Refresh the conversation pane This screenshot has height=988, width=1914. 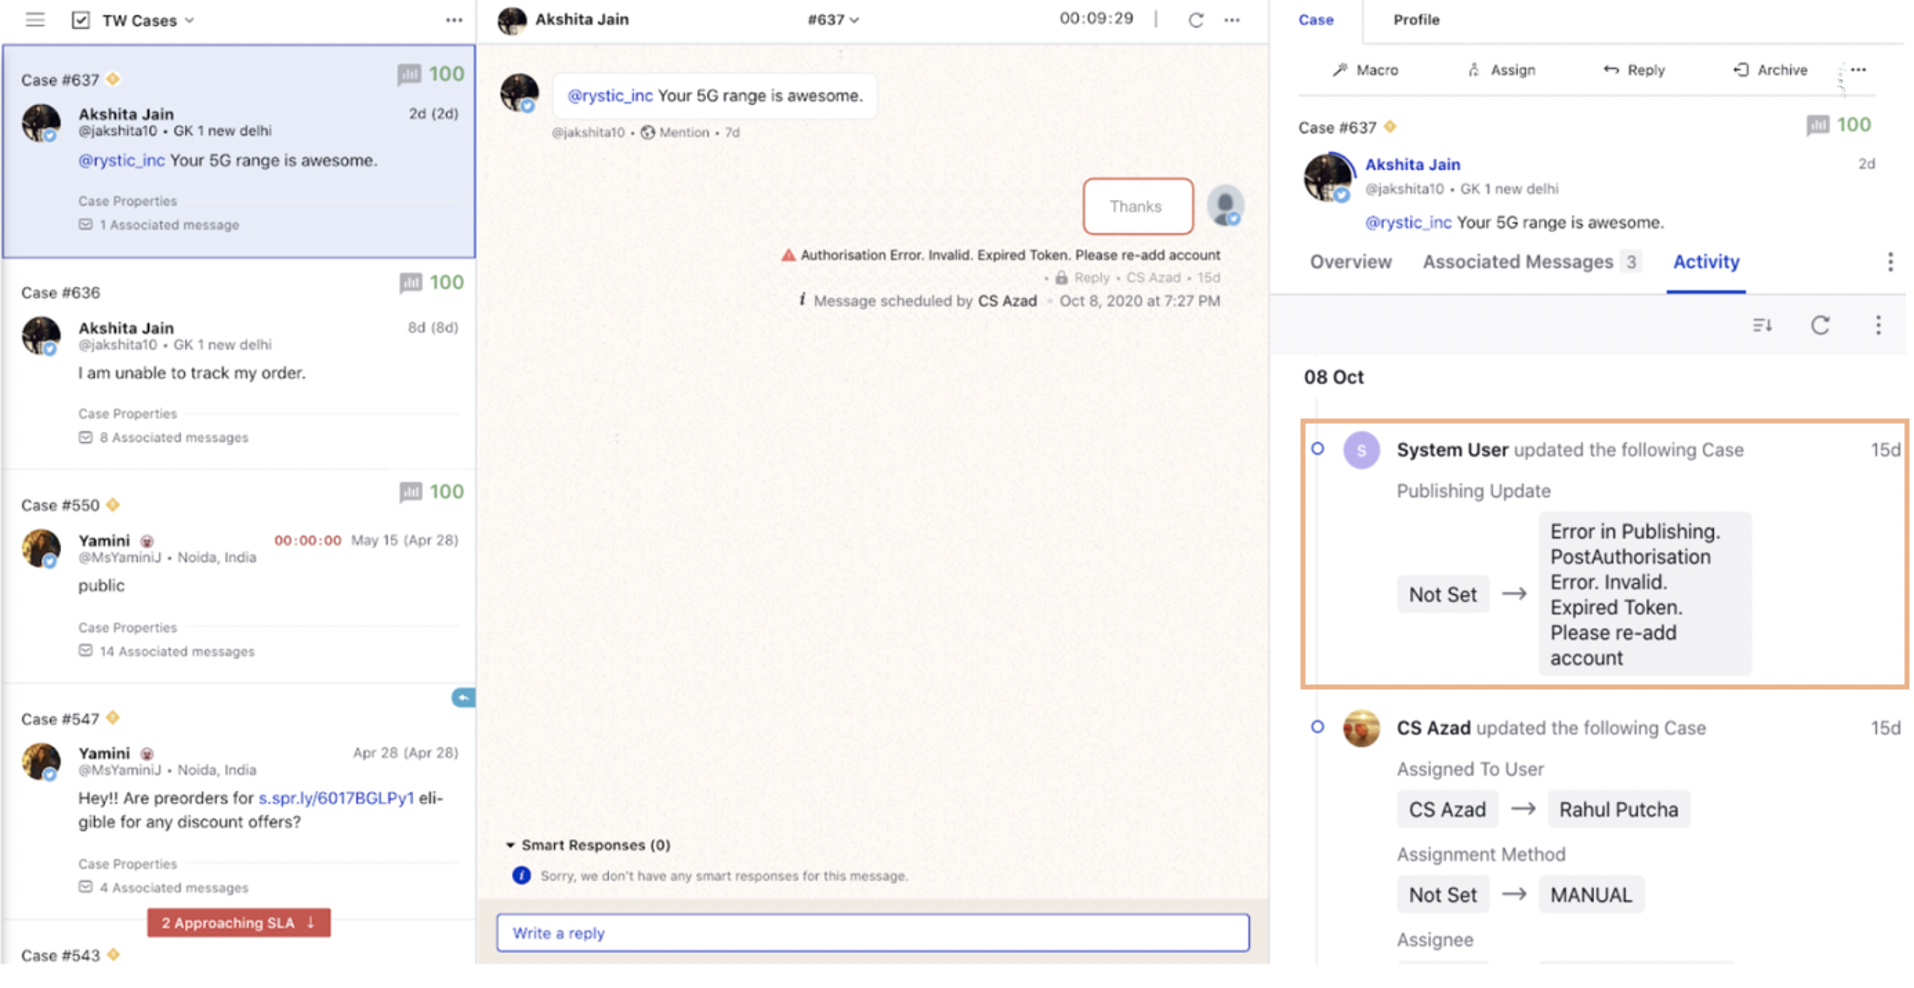(1195, 20)
